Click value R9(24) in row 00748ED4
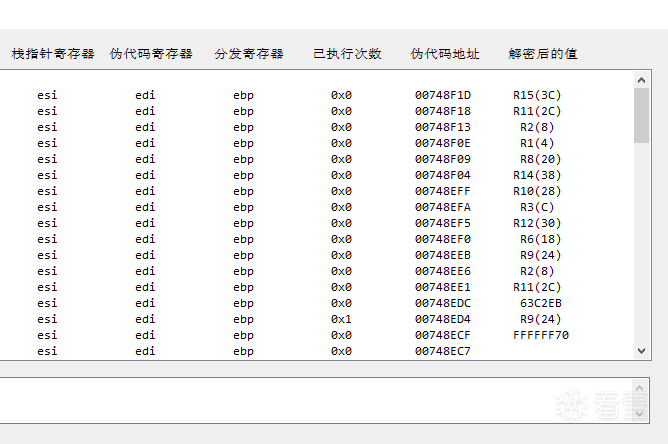Image resolution: width=668 pixels, height=444 pixels. coord(541,319)
